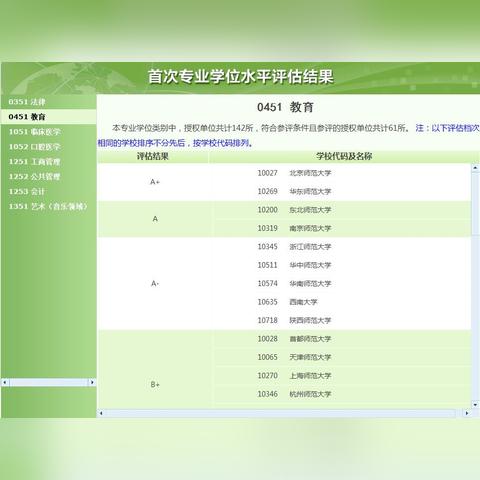Open the 1351 艺术 (音乐领域) category
The height and width of the screenshot is (480, 480).
click(48, 207)
